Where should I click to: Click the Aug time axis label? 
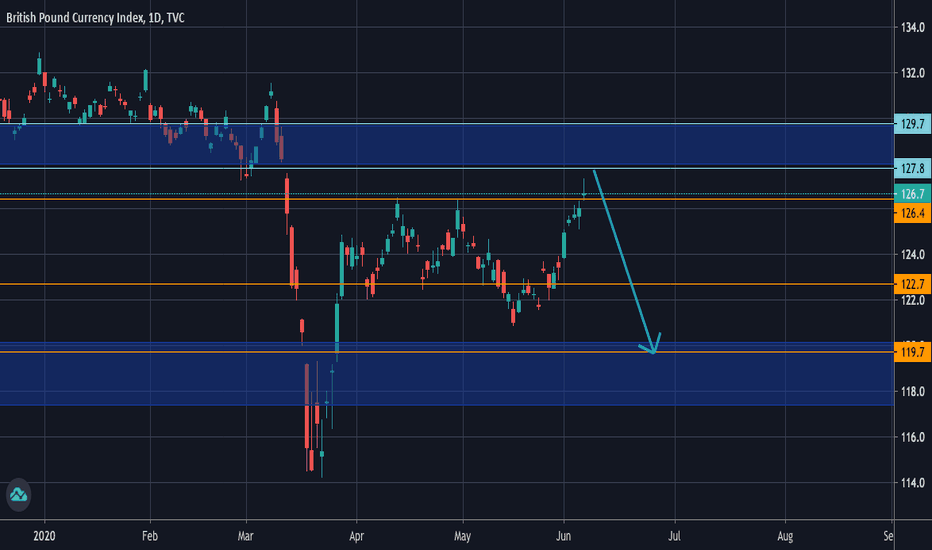(785, 536)
